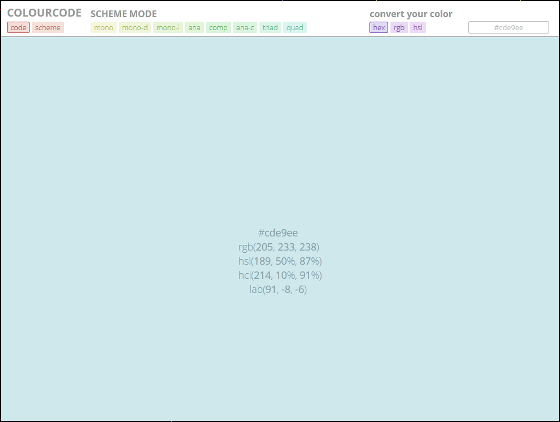Click the rgb(205, 233, 238) value
560x422 pixels.
[x=279, y=247]
